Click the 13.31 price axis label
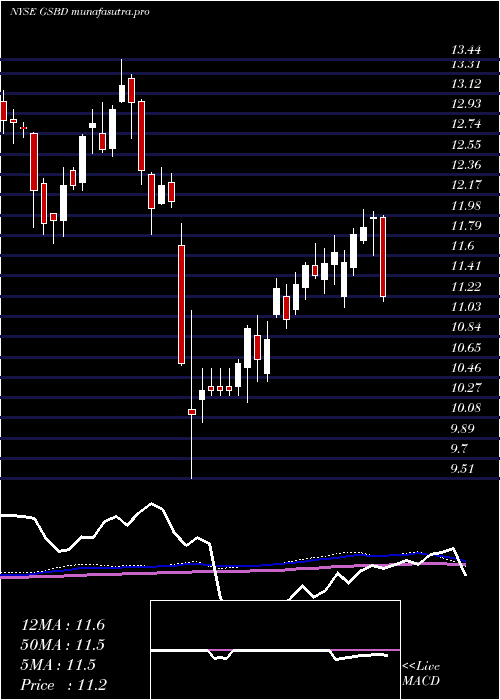Viewport: 500px width, 700px height. point(466,64)
